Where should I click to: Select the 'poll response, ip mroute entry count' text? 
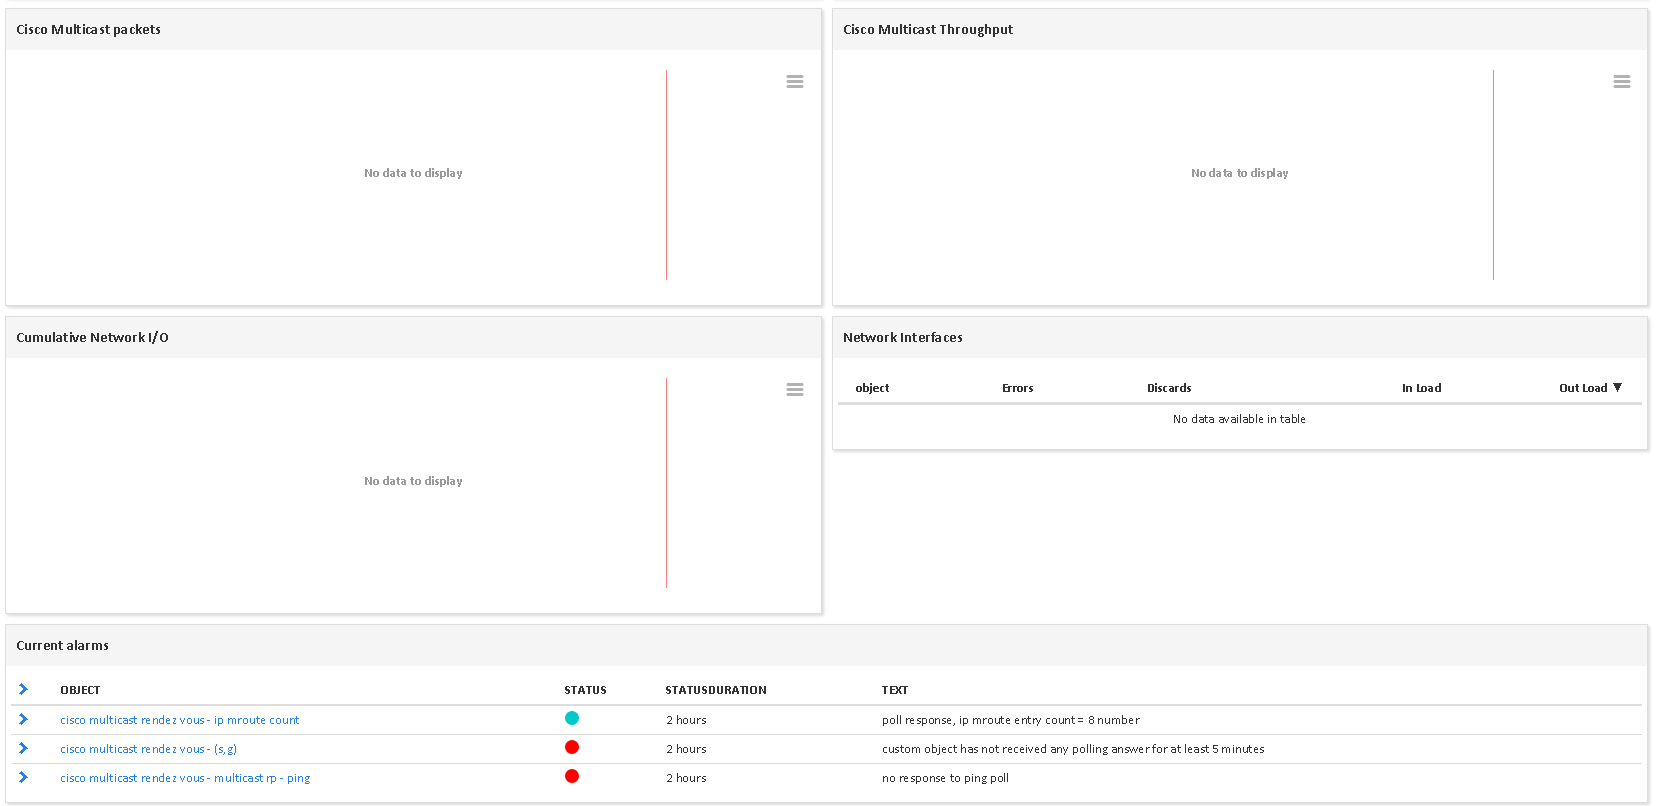1011,720
